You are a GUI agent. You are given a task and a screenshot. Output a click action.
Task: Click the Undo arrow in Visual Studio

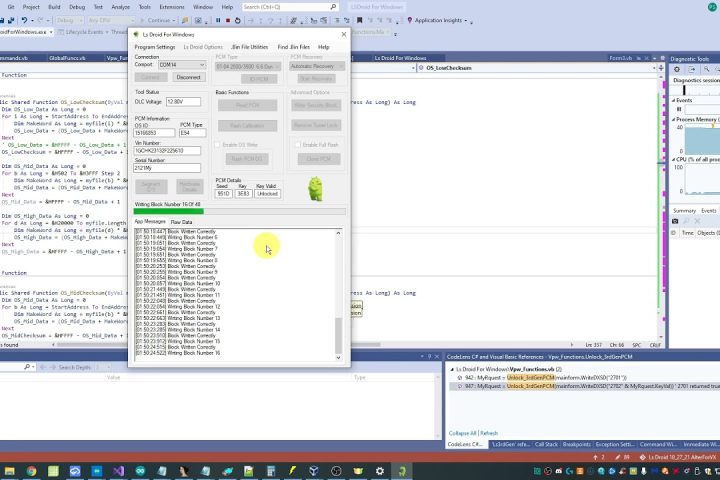coord(24,20)
